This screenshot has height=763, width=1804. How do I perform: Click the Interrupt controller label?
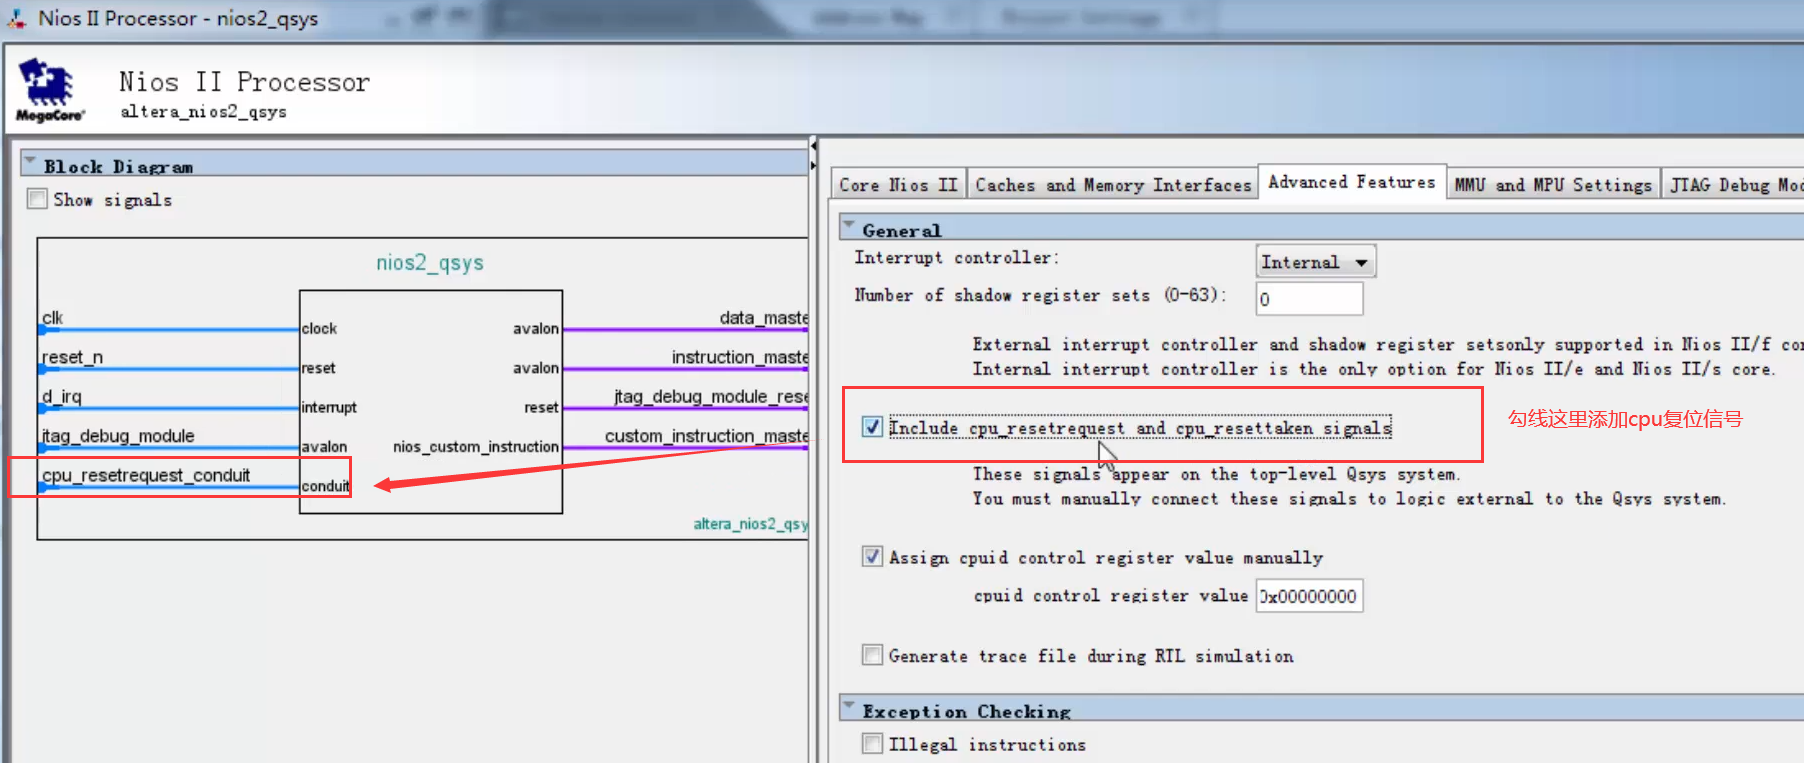point(956,258)
